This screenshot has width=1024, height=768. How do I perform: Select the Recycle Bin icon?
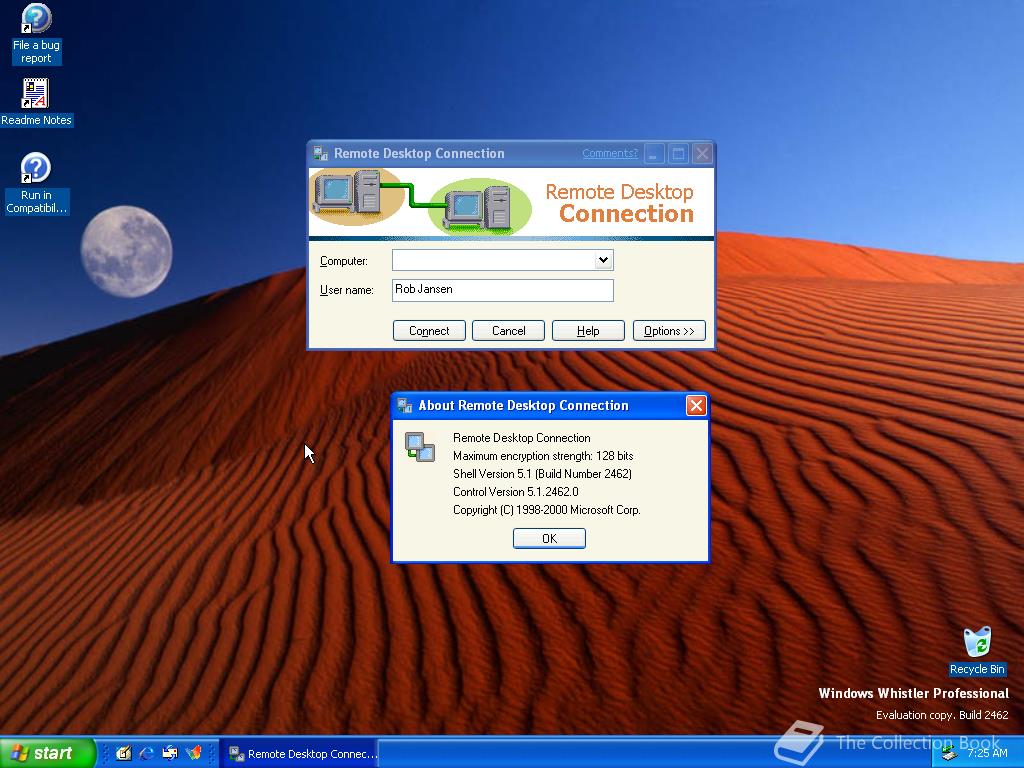coord(977,651)
